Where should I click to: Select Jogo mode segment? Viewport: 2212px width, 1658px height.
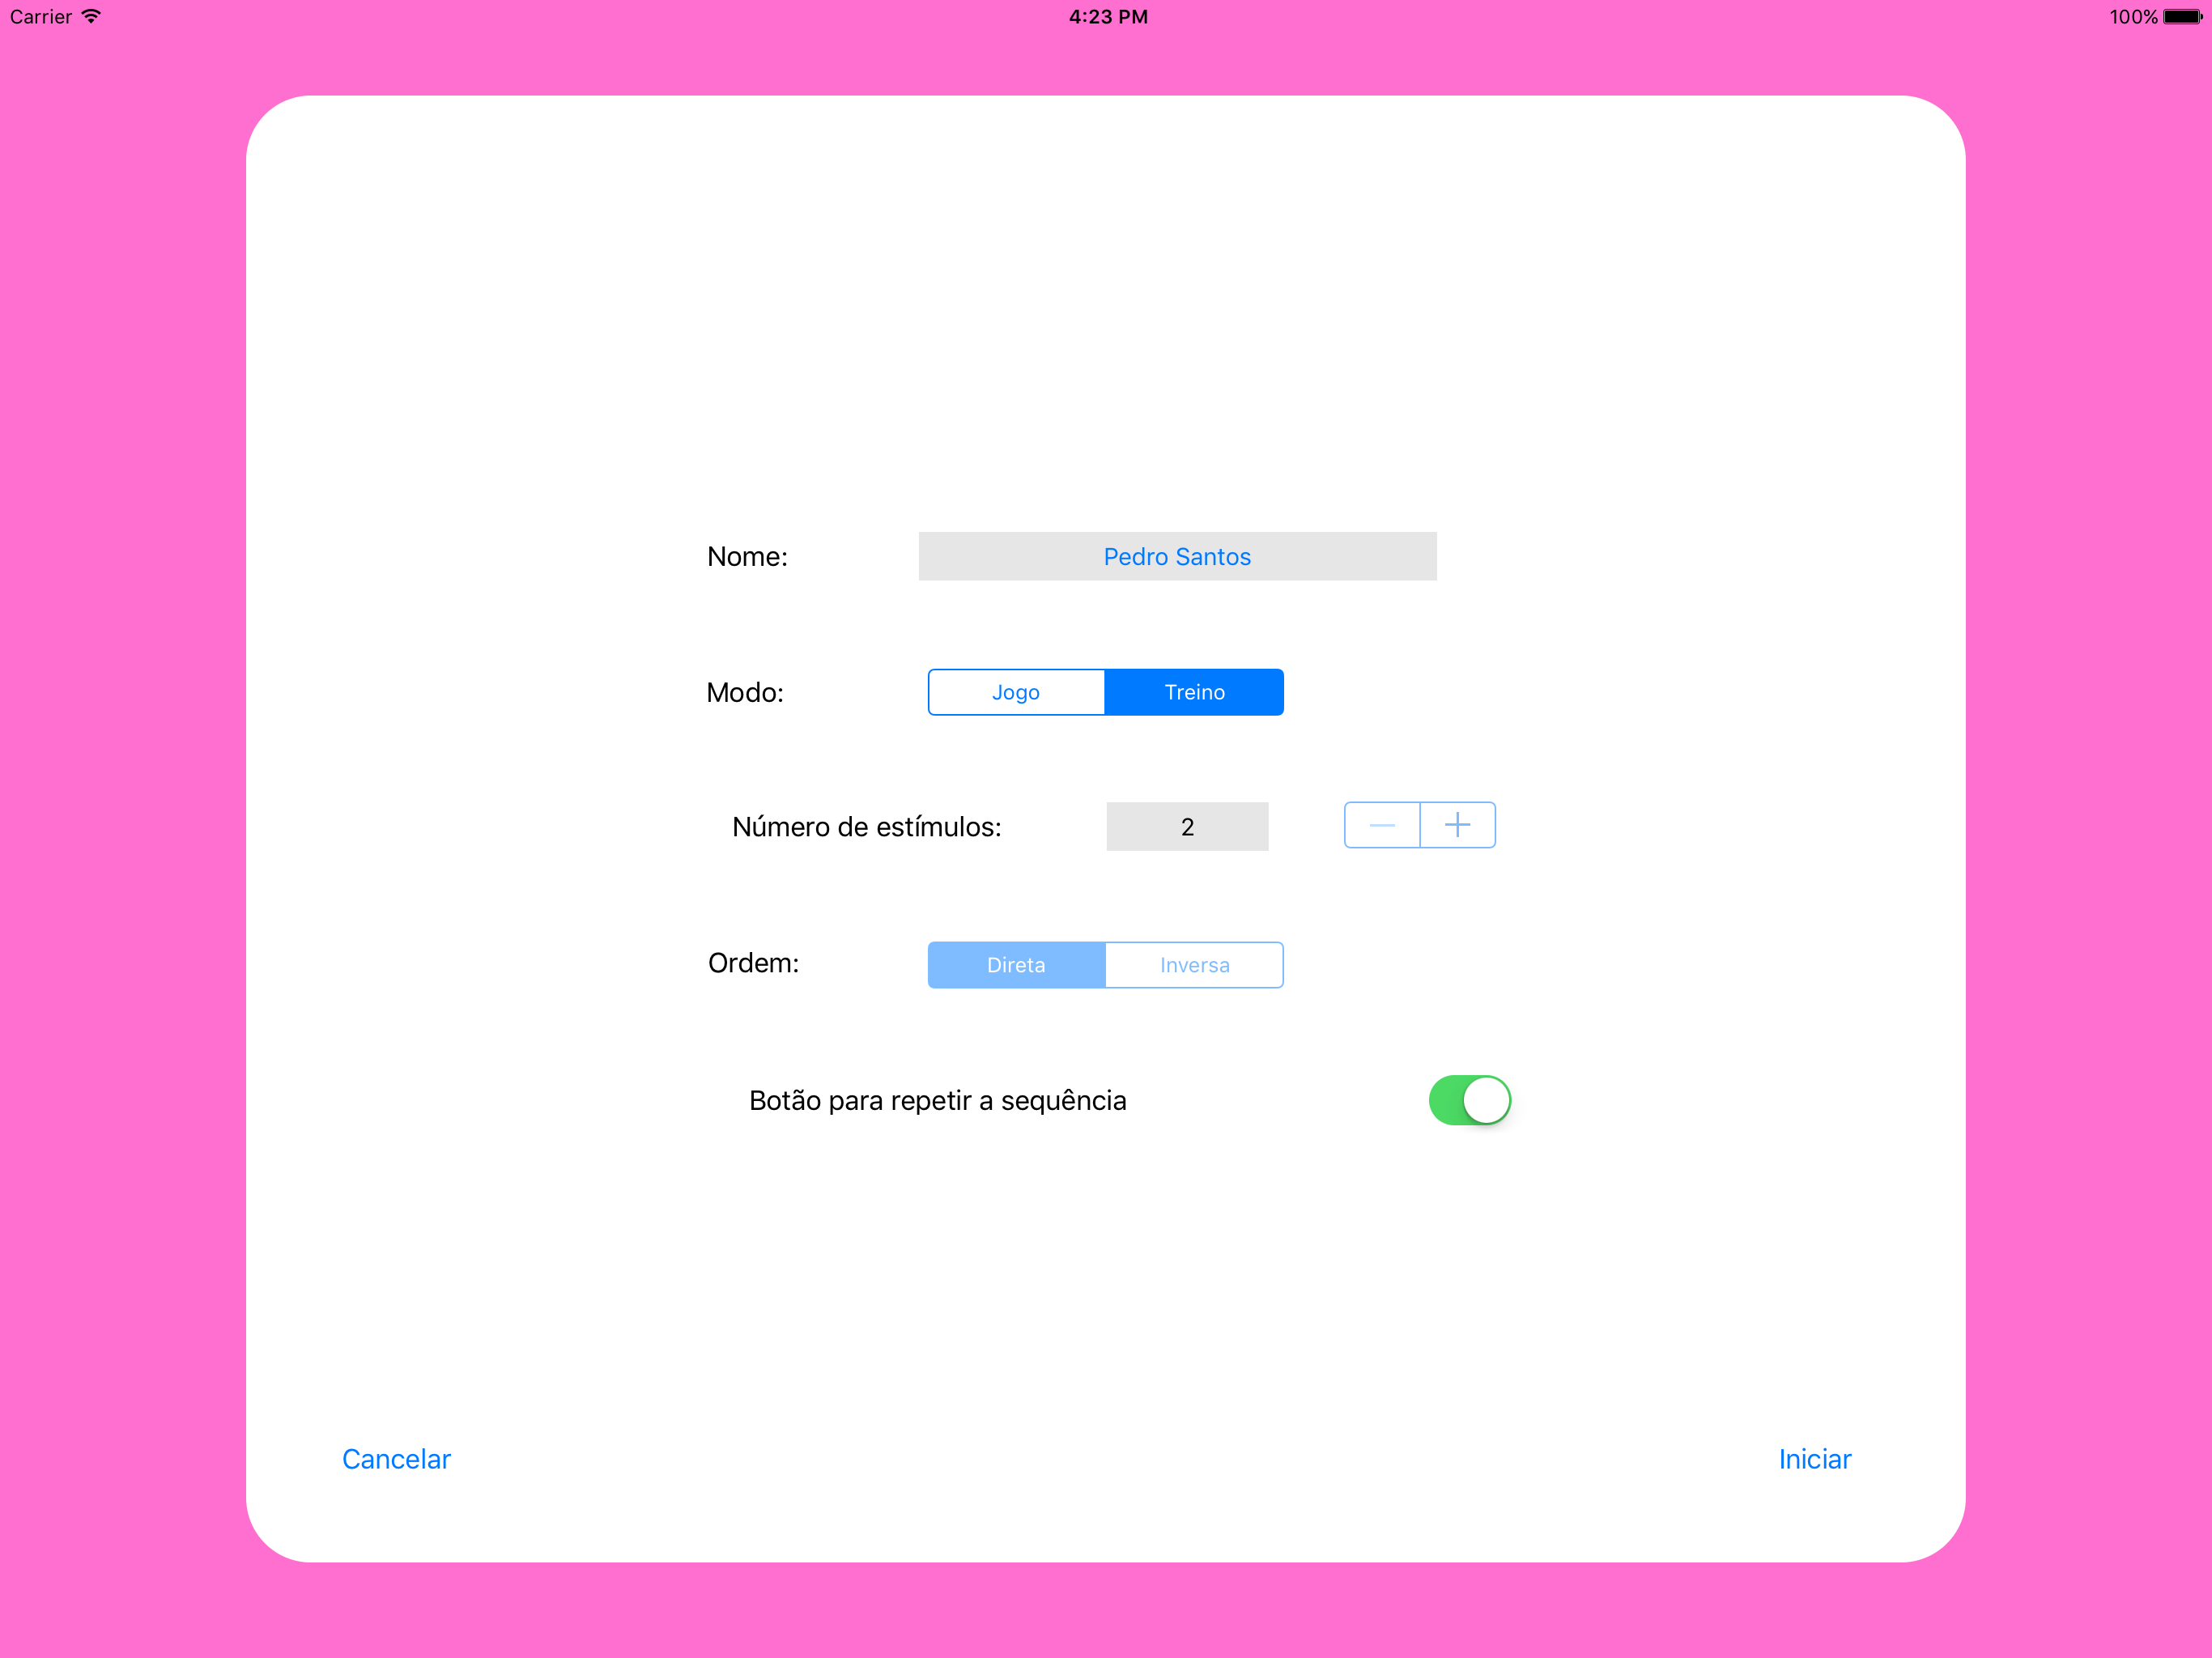[1016, 692]
